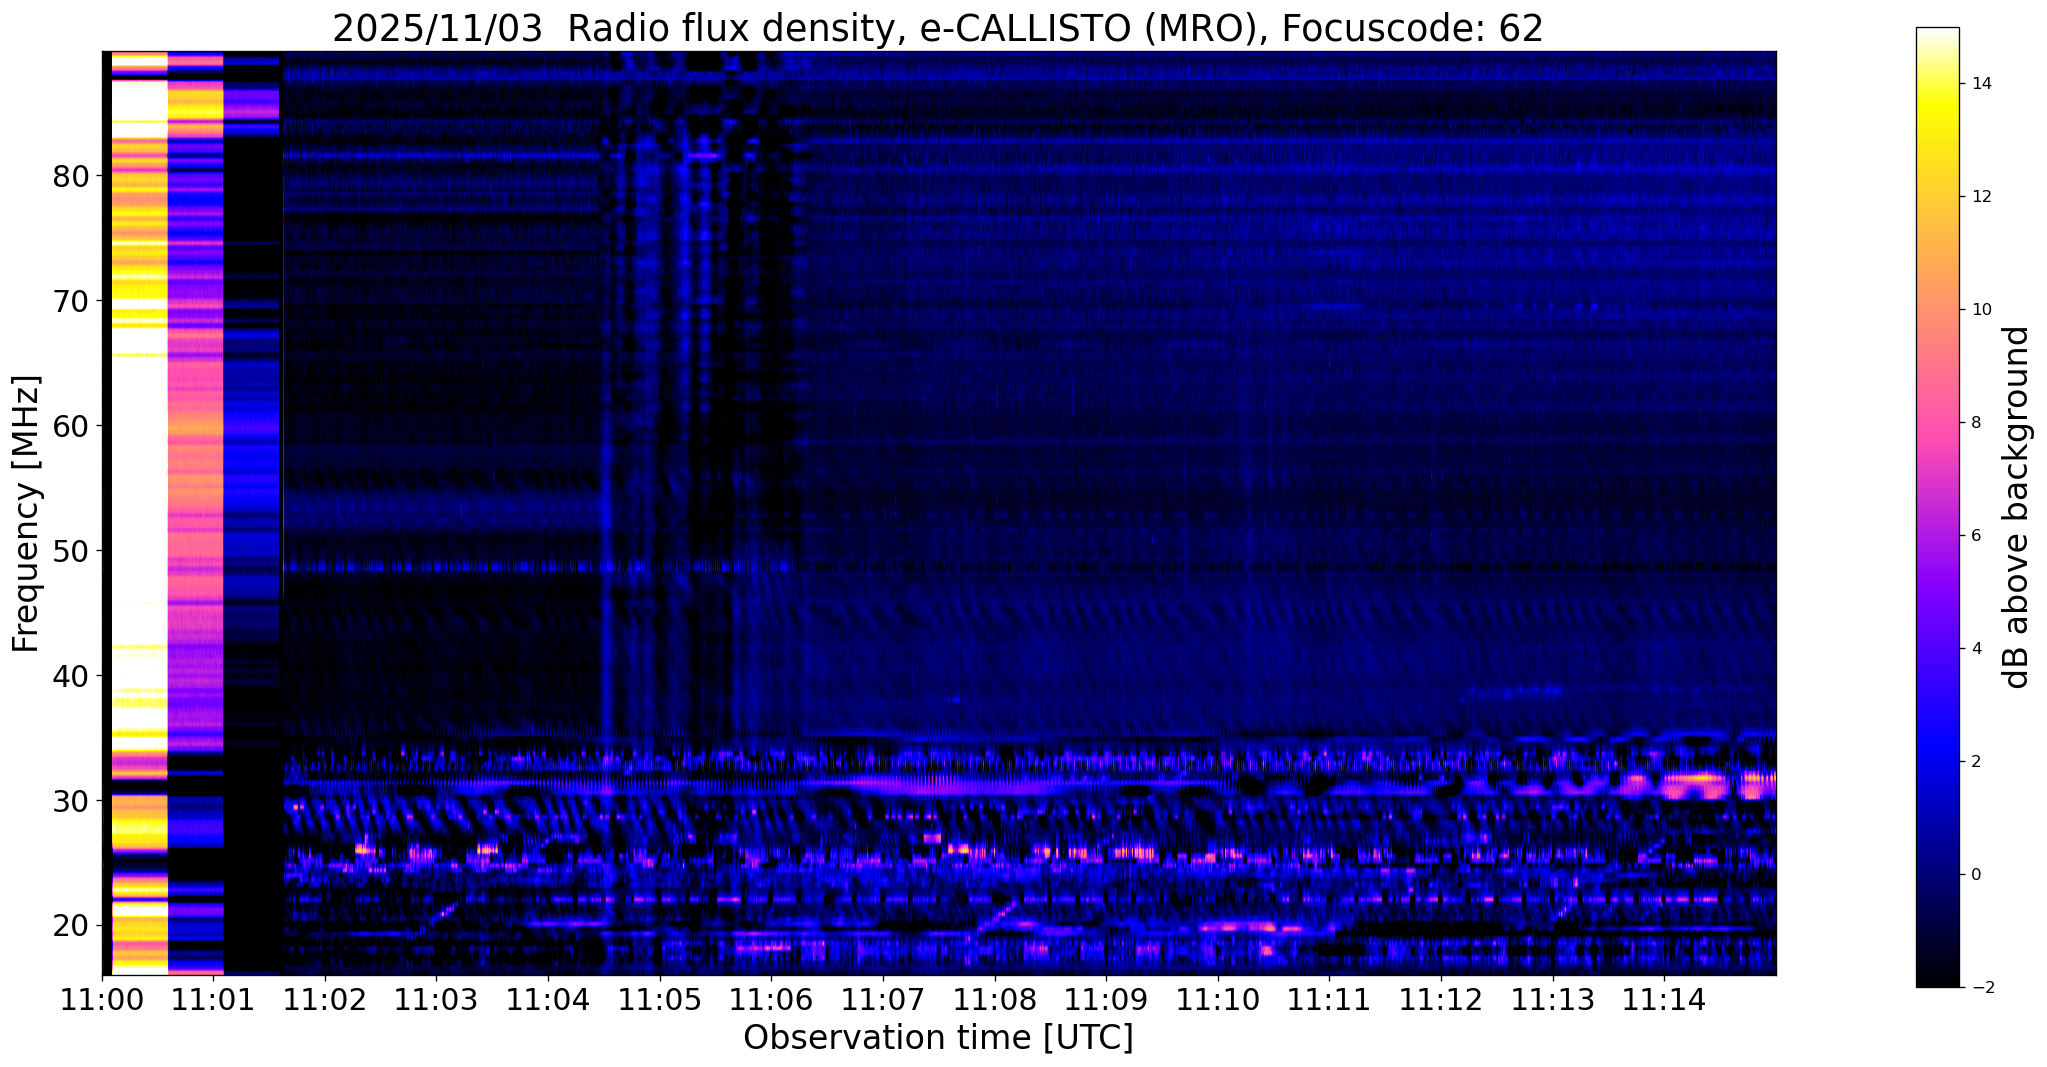Viewport: 2047px width, 1067px height.
Task: Click the 11:10 time tick label
Action: (x=1218, y=1000)
